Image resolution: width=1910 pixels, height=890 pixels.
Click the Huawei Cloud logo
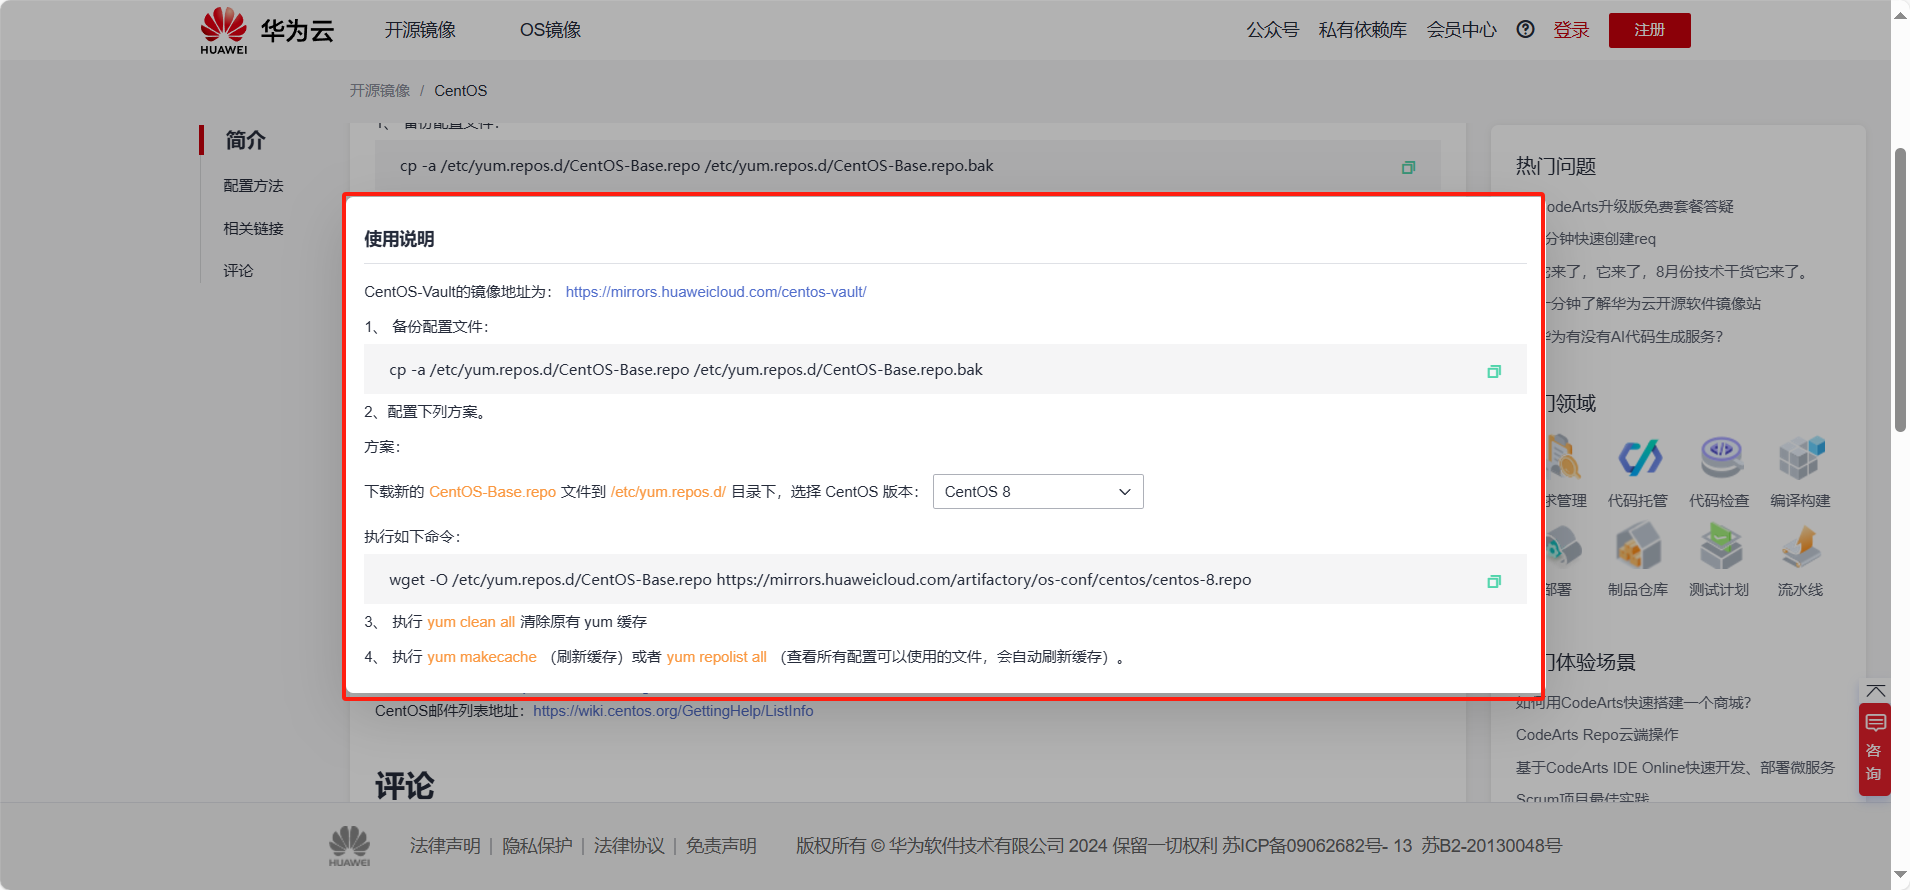point(267,30)
